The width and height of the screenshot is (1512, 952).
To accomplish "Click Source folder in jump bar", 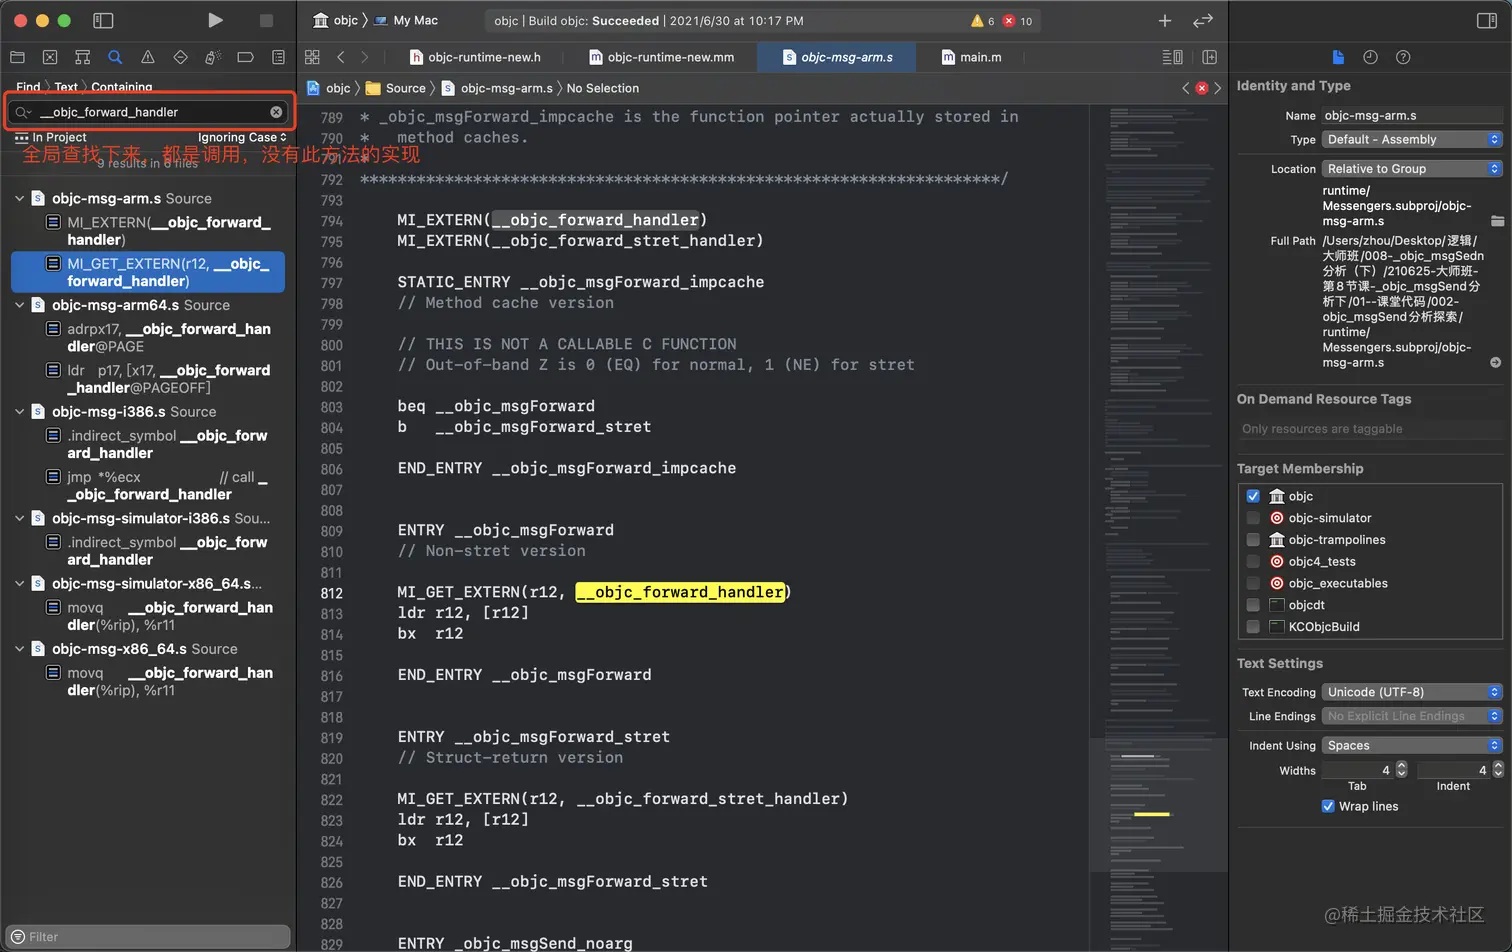I will coord(396,88).
